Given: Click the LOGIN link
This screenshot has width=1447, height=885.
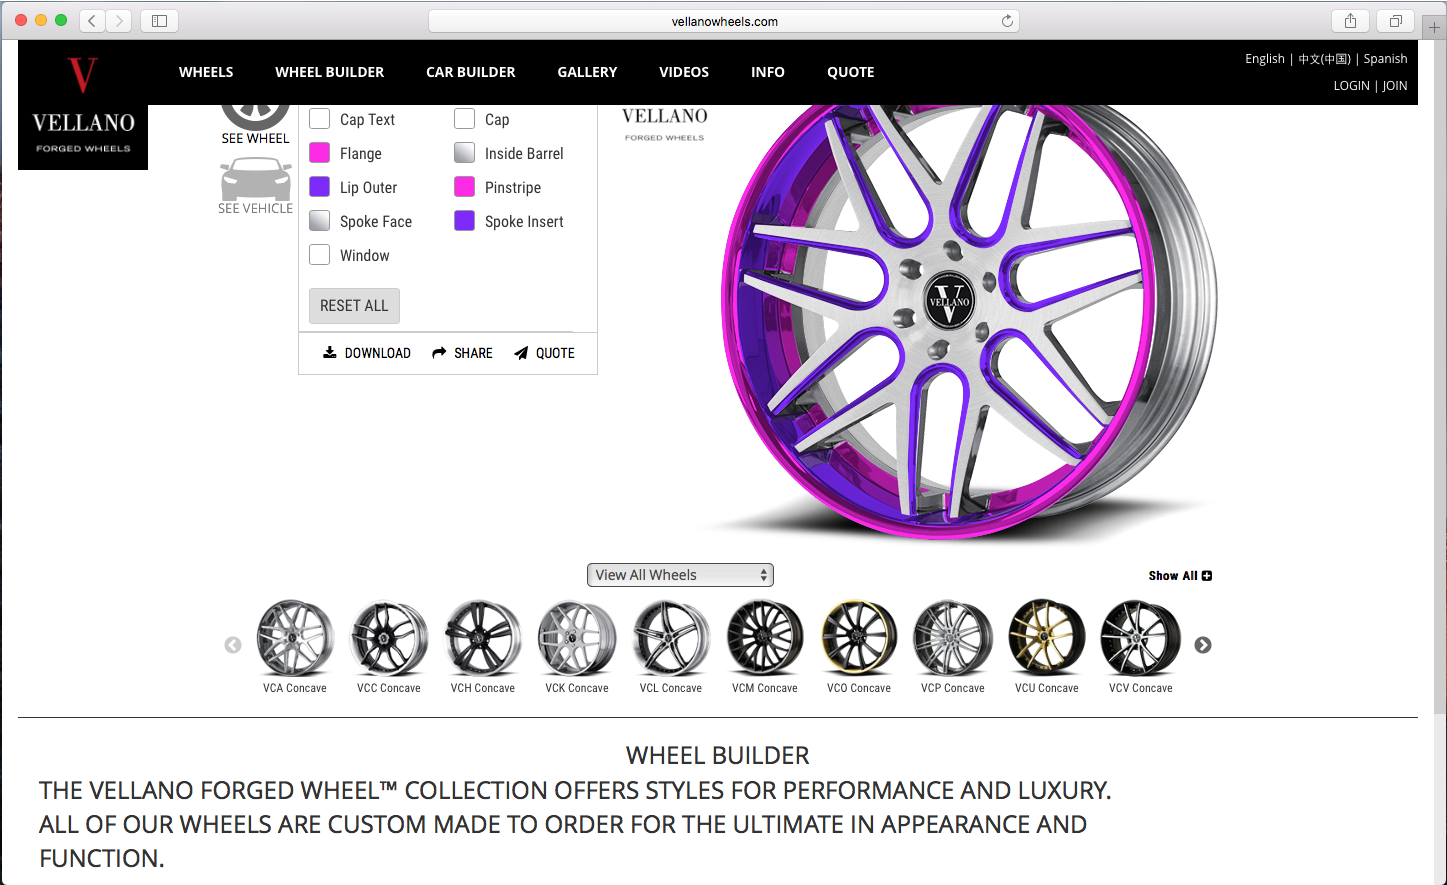Looking at the screenshot, I should click(x=1351, y=86).
